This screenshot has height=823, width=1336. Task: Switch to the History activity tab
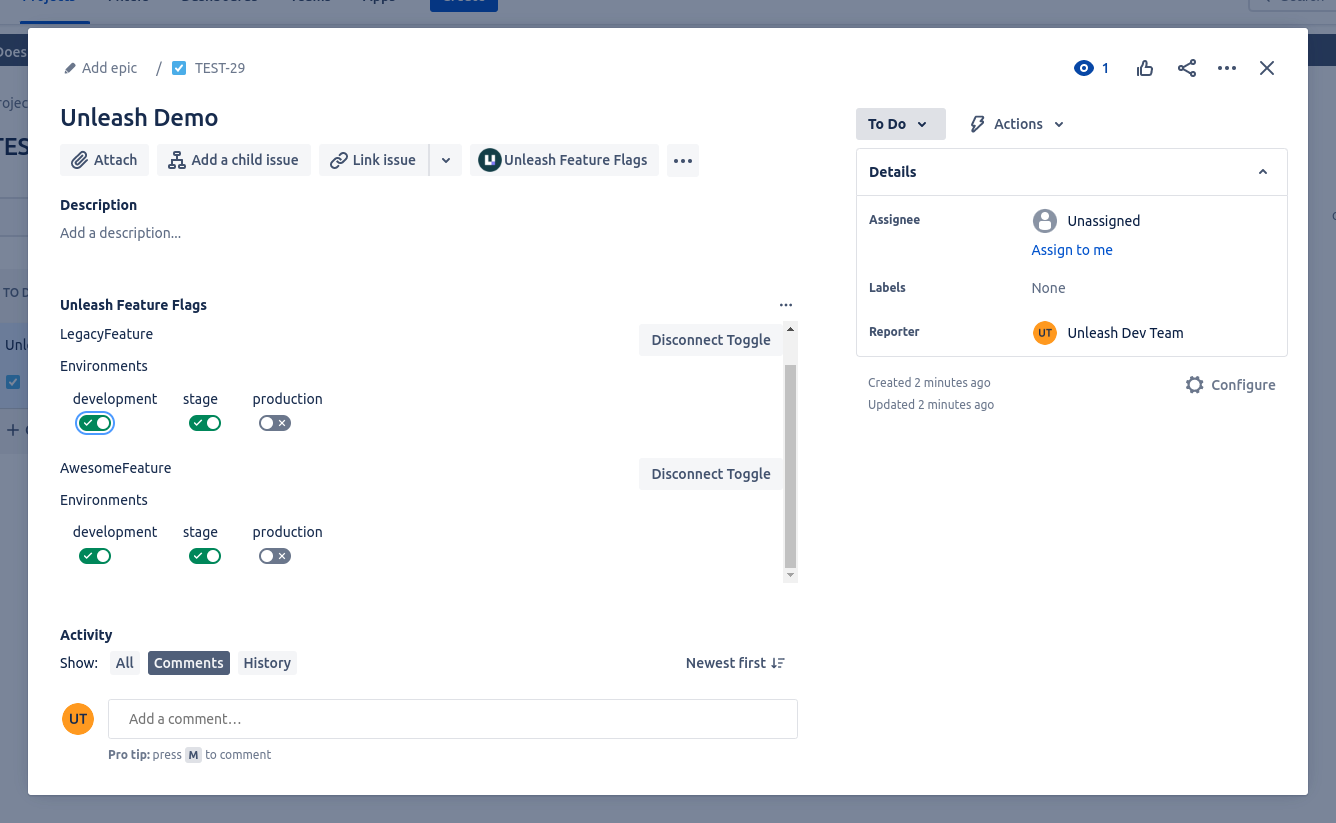267,663
